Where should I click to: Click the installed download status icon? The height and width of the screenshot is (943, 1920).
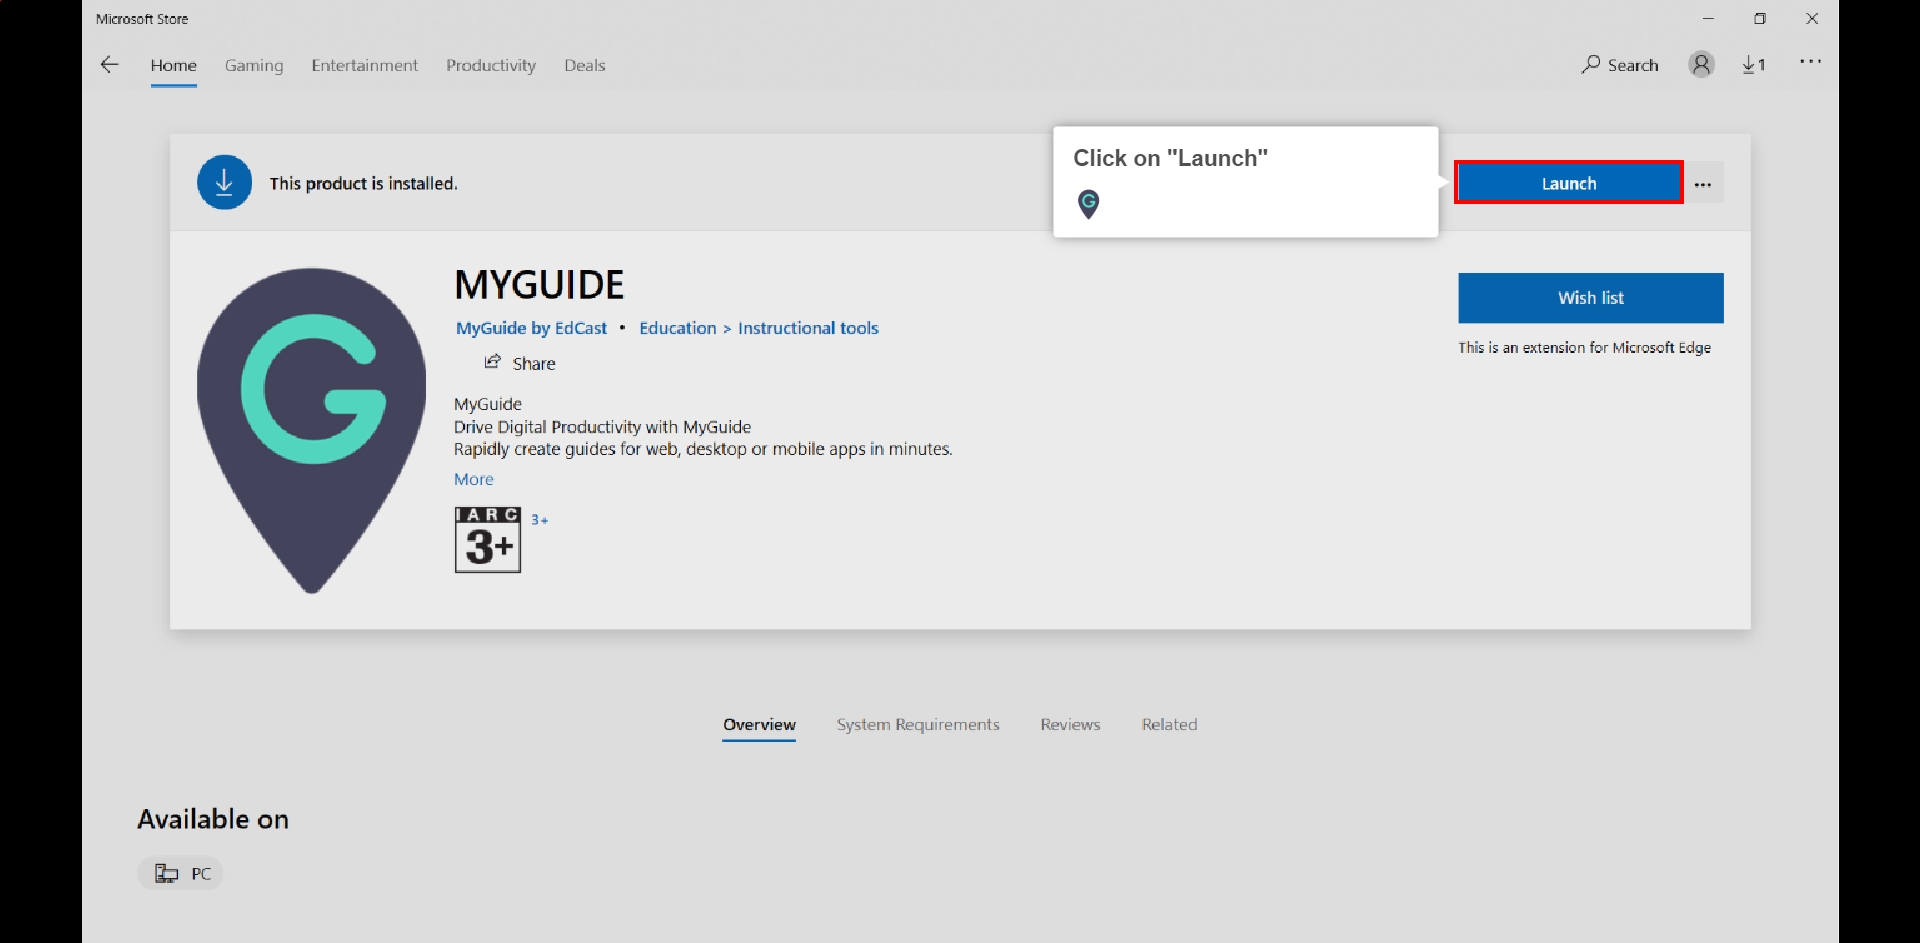(224, 182)
